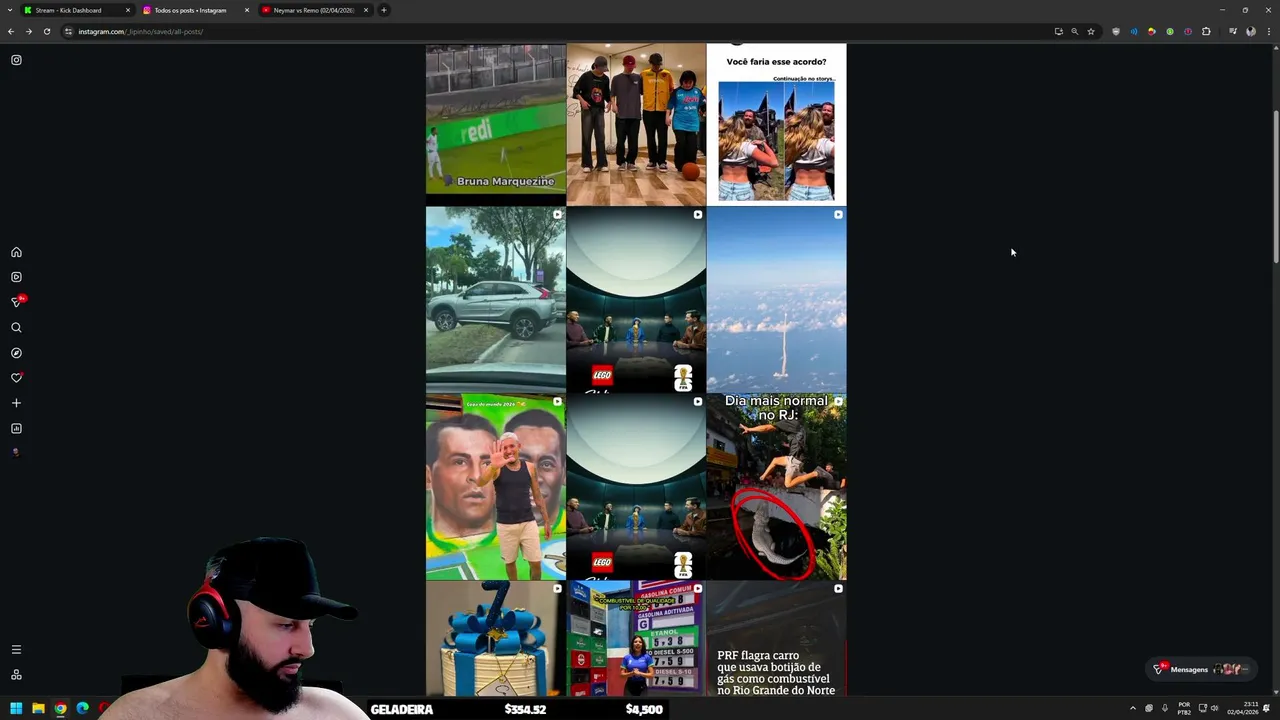This screenshot has height=720, width=1280.
Task: Open Microsoft Edge from taskbar
Action: 82,709
